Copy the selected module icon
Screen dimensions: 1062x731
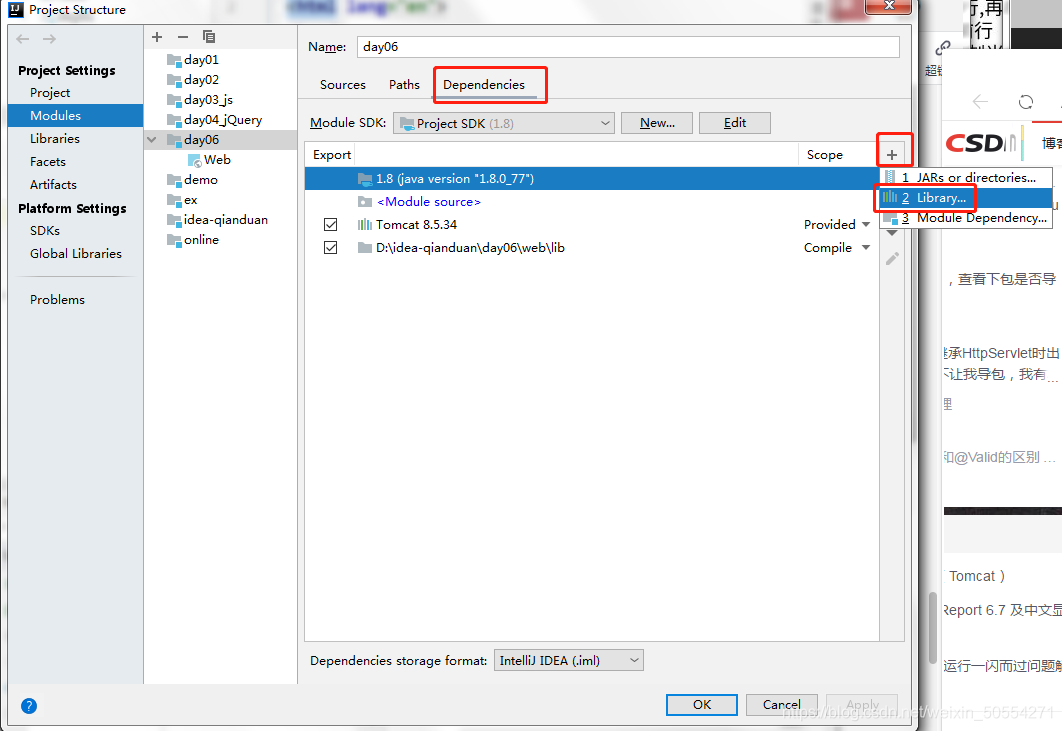coord(209,37)
